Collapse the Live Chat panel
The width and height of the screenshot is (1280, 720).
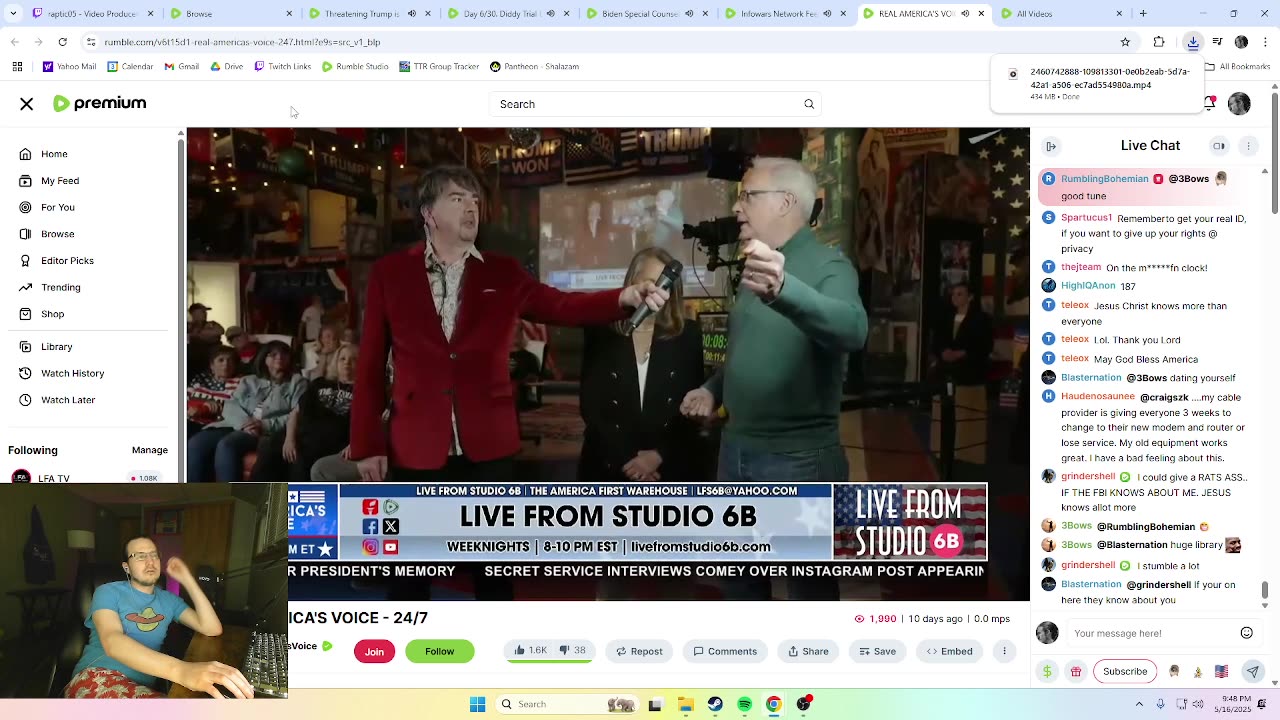click(1051, 146)
